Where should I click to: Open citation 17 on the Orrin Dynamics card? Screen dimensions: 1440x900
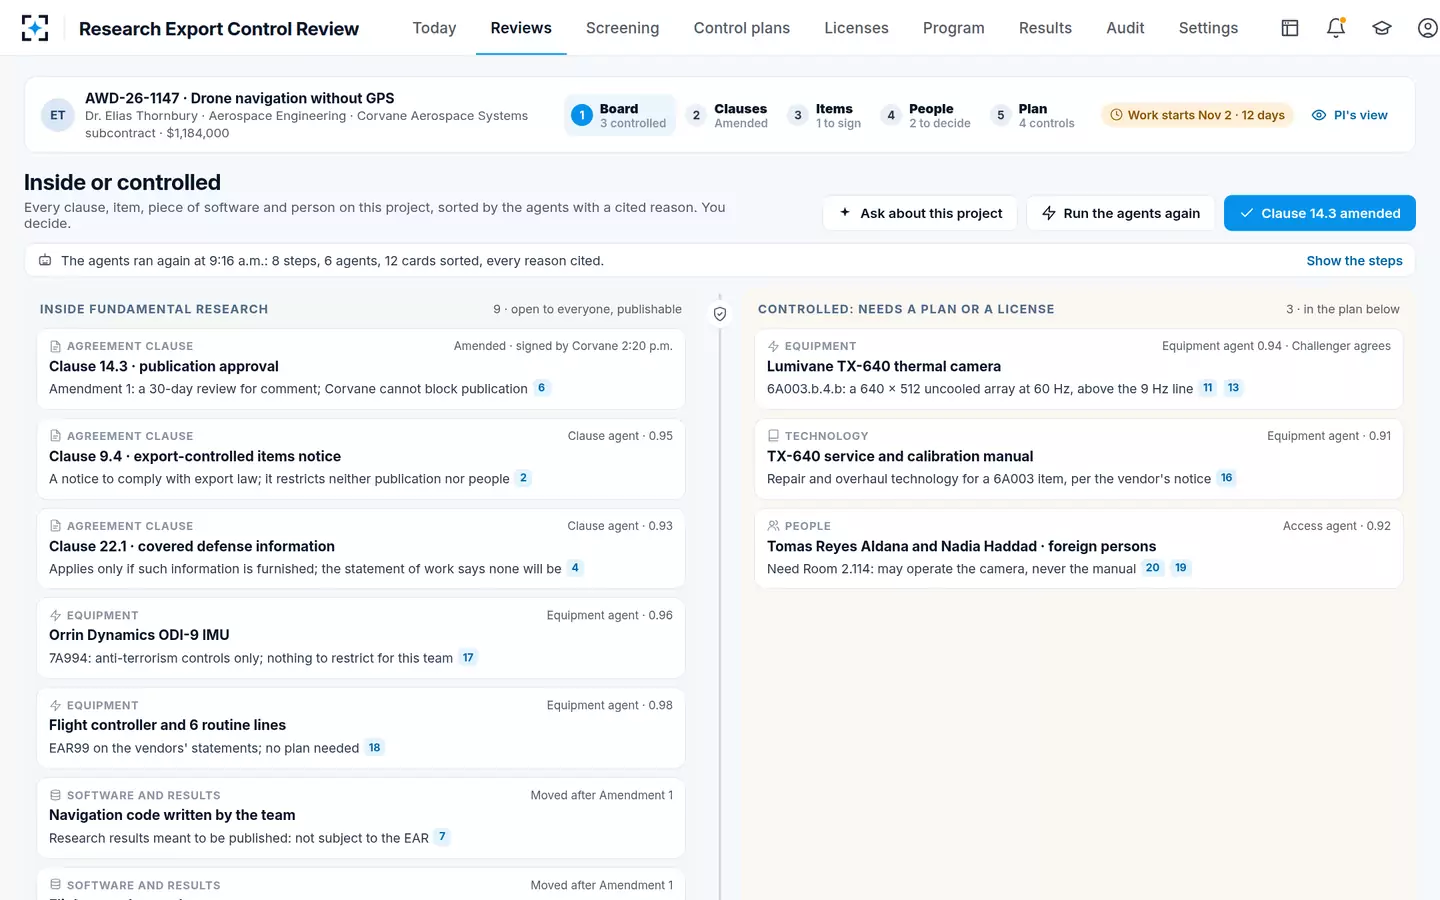(468, 658)
